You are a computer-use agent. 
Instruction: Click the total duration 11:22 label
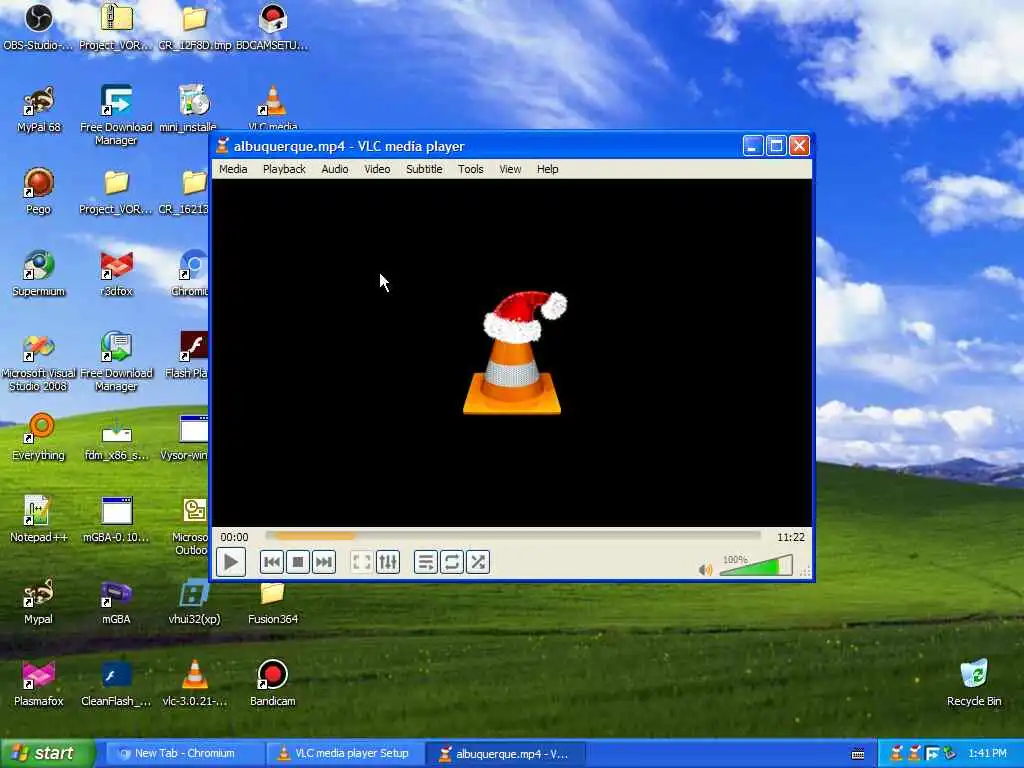(790, 537)
